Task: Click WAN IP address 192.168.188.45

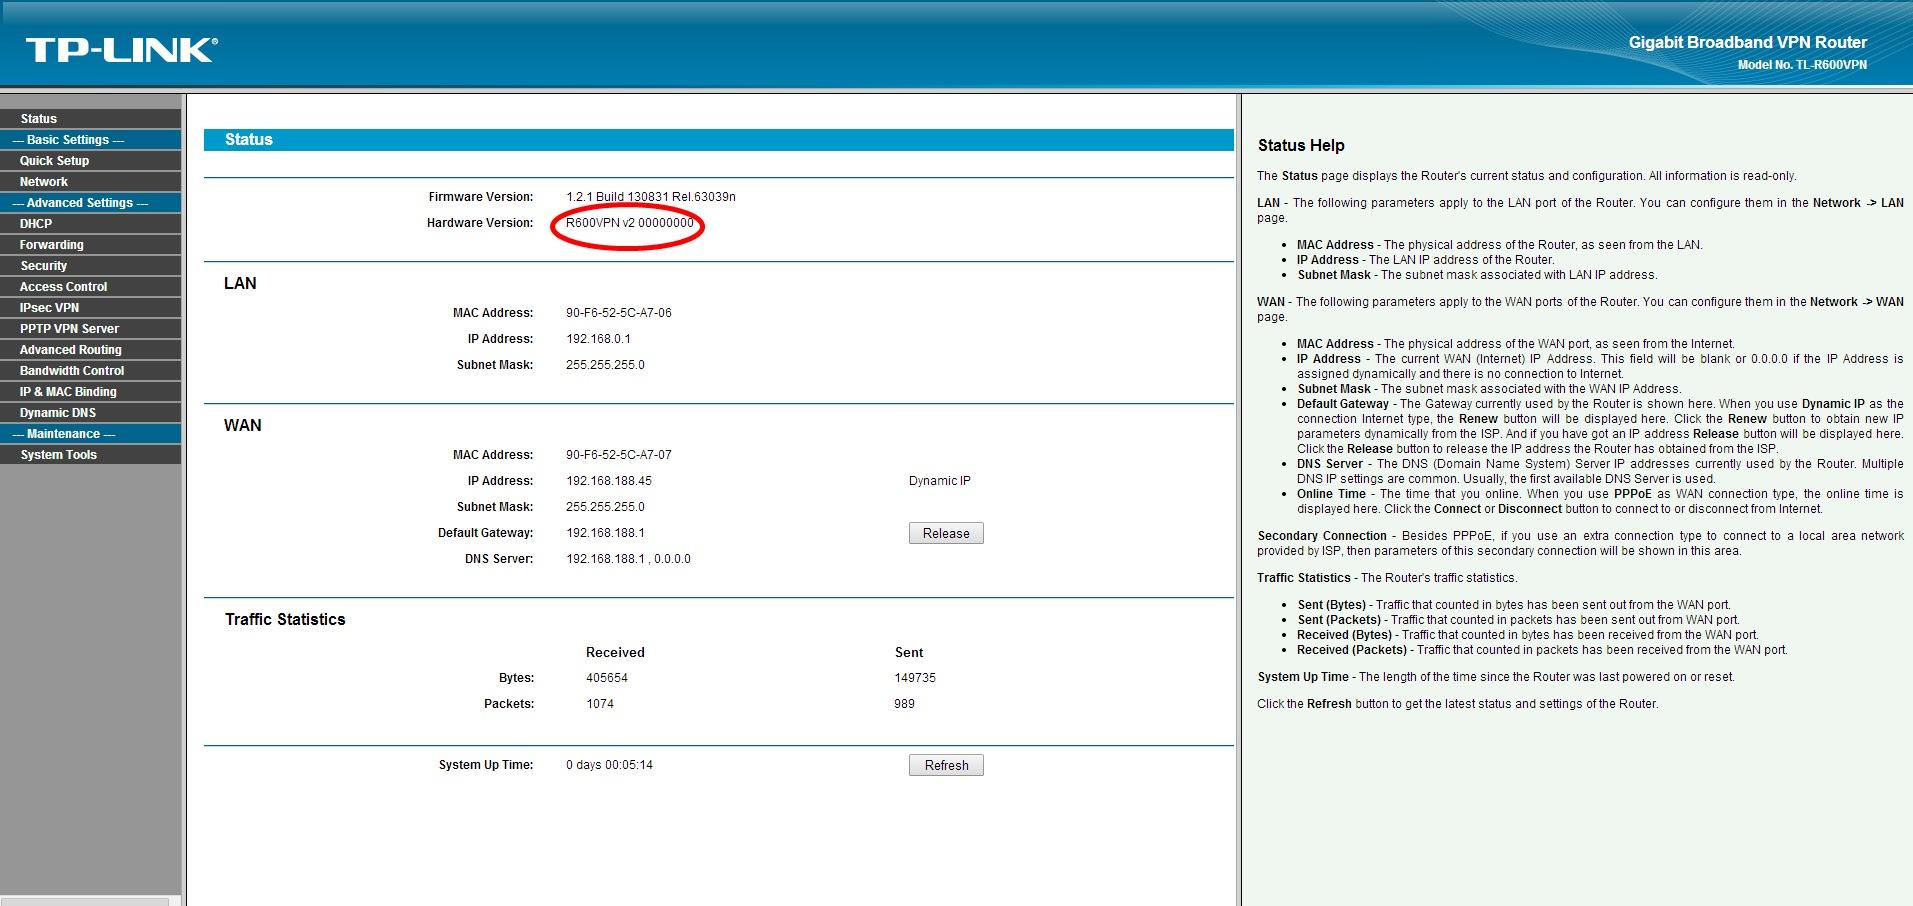Action: (x=609, y=481)
